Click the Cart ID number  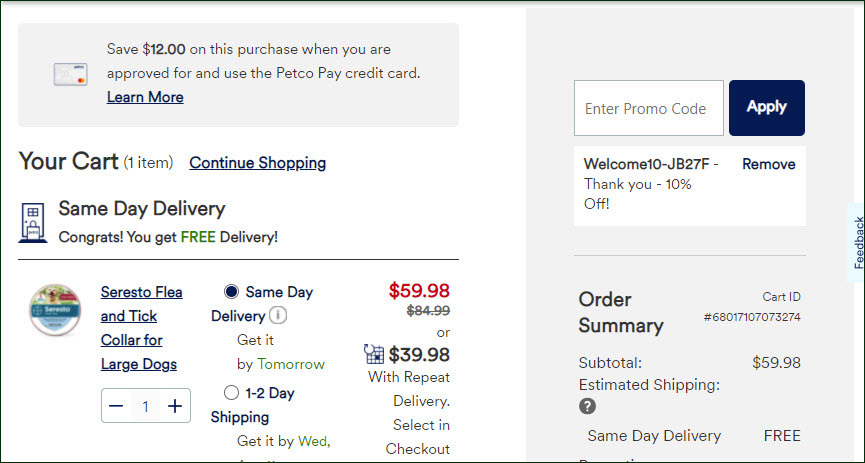pos(752,317)
